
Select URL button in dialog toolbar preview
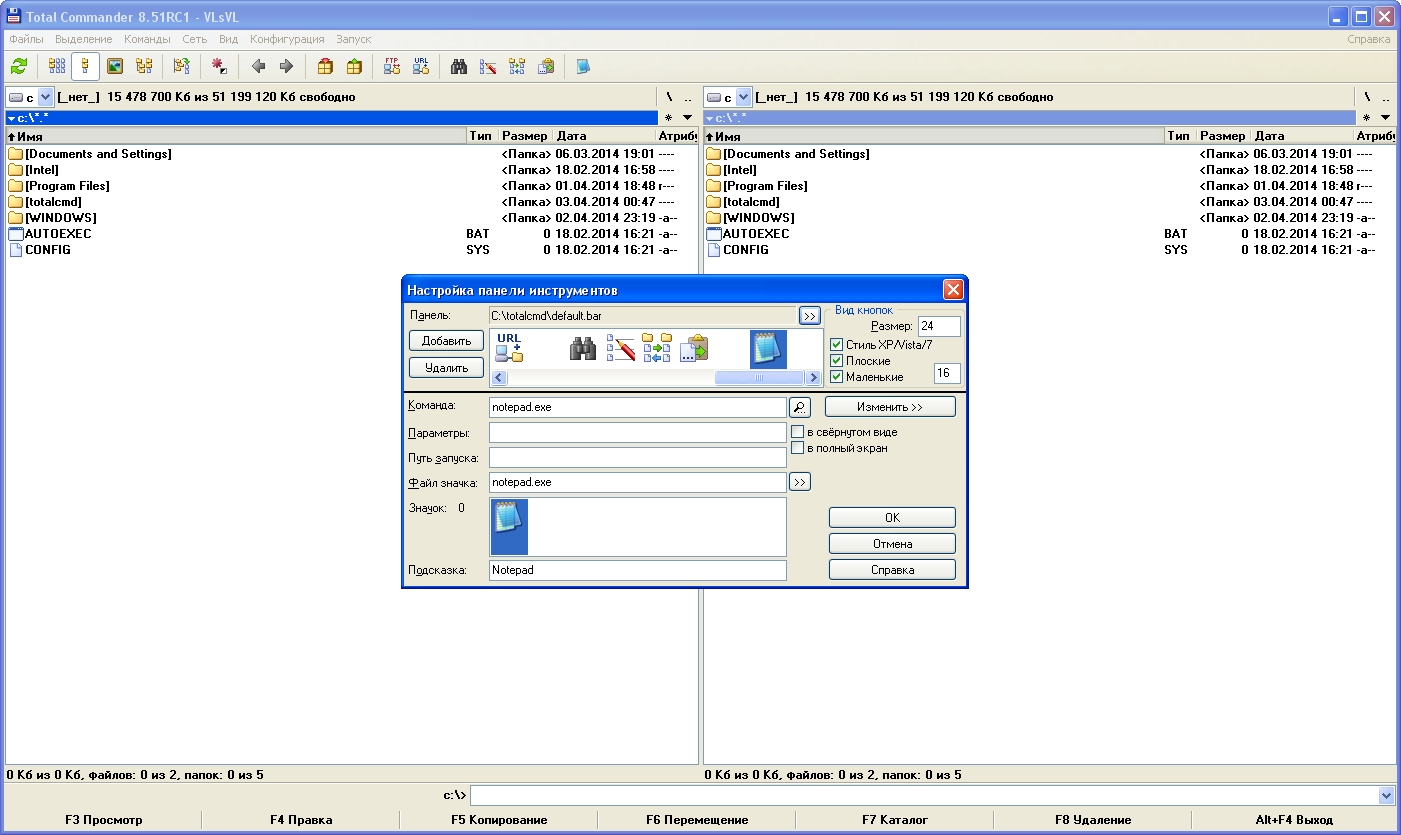click(x=509, y=348)
